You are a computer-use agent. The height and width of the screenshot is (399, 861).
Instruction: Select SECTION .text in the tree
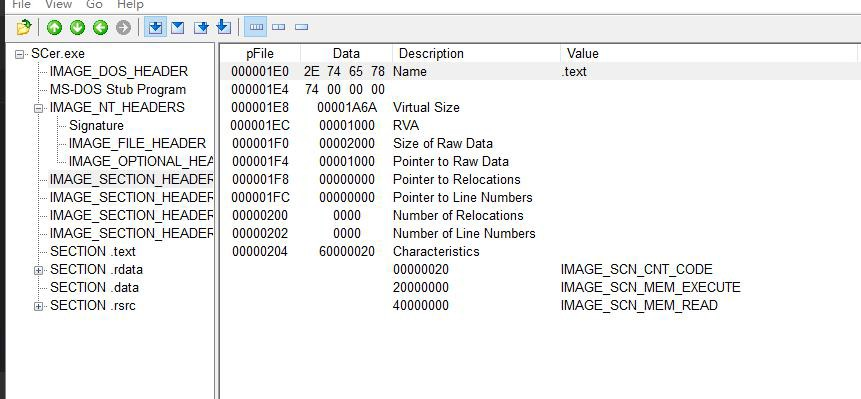pos(93,251)
